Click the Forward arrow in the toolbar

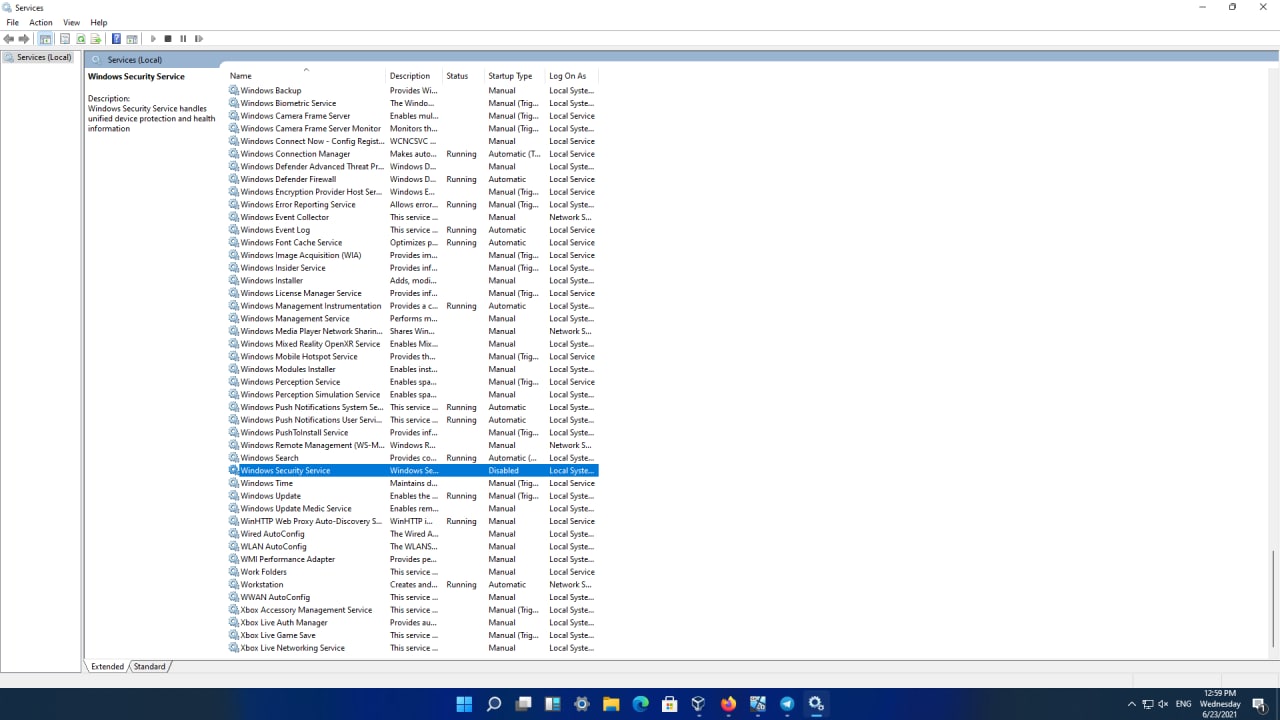[24, 39]
